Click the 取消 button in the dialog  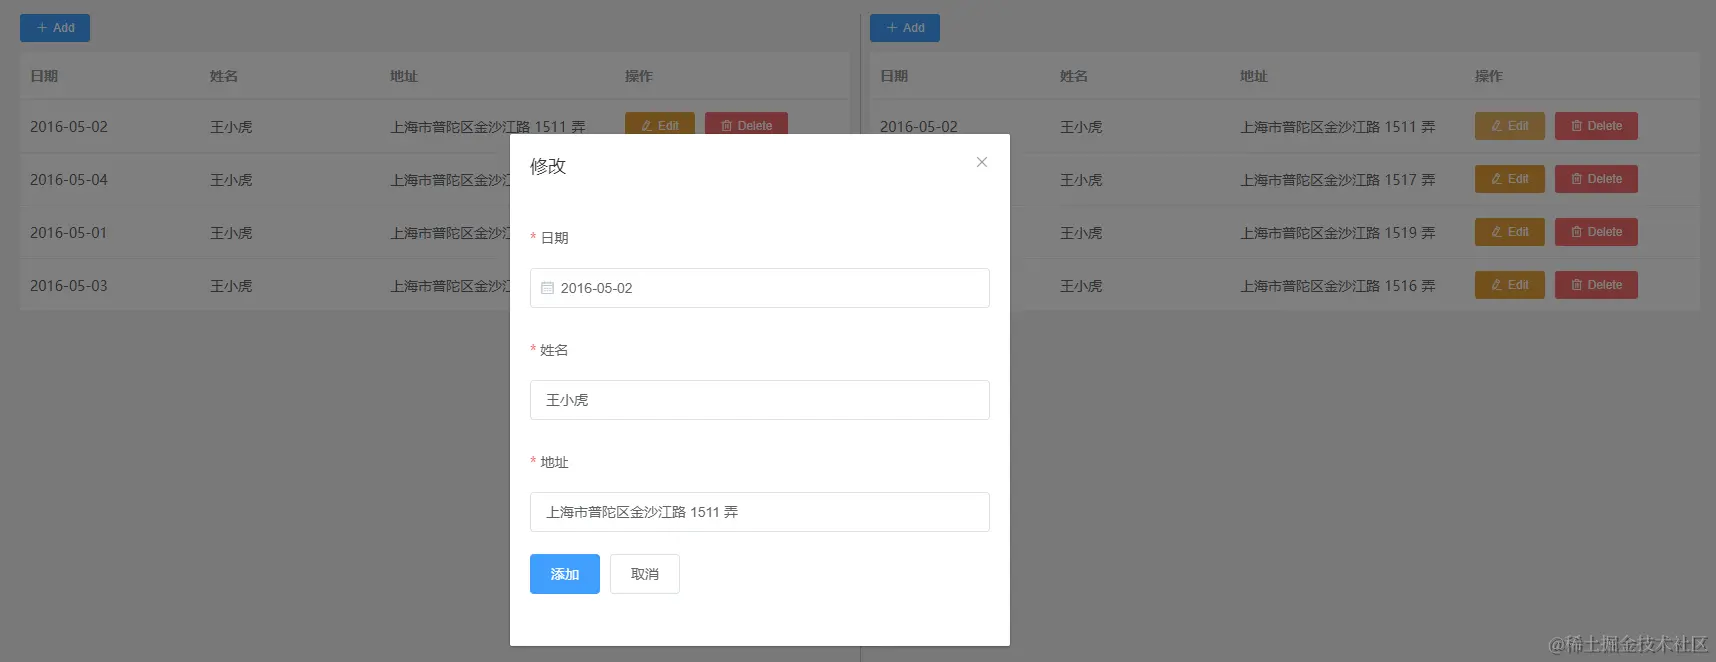pyautogui.click(x=645, y=574)
